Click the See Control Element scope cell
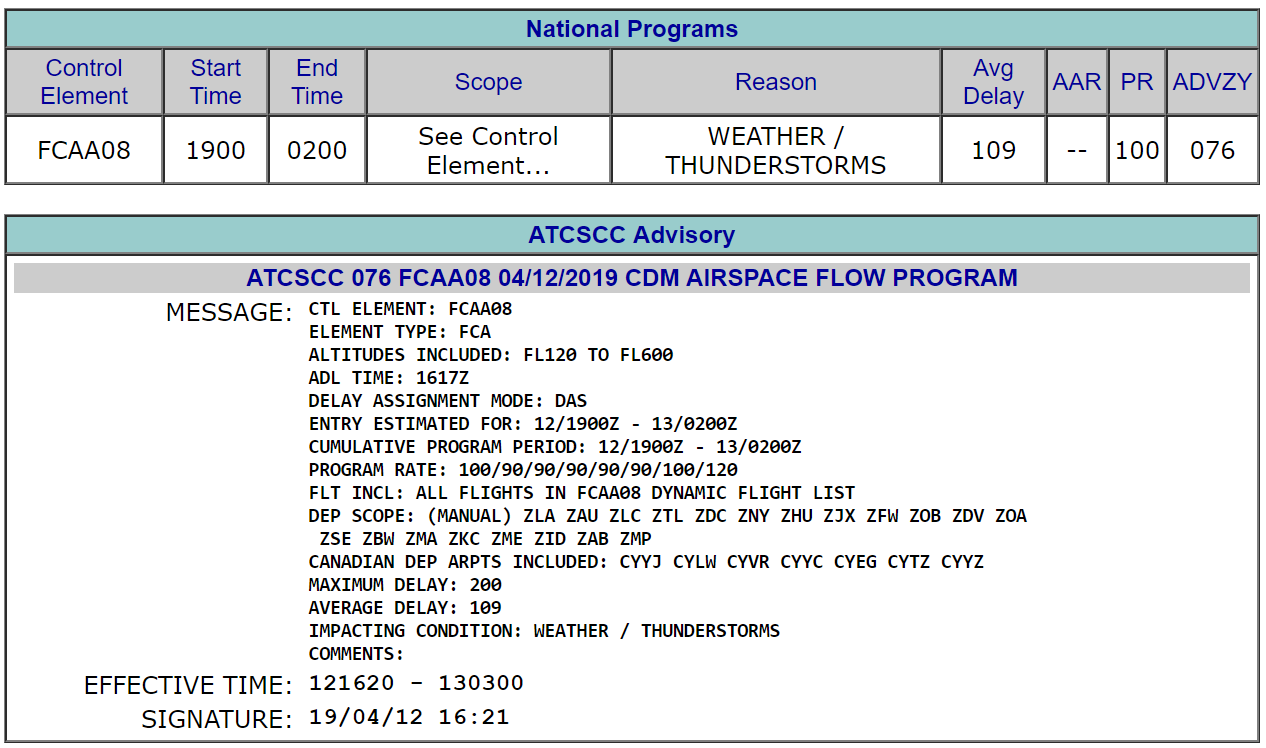 click(x=488, y=150)
